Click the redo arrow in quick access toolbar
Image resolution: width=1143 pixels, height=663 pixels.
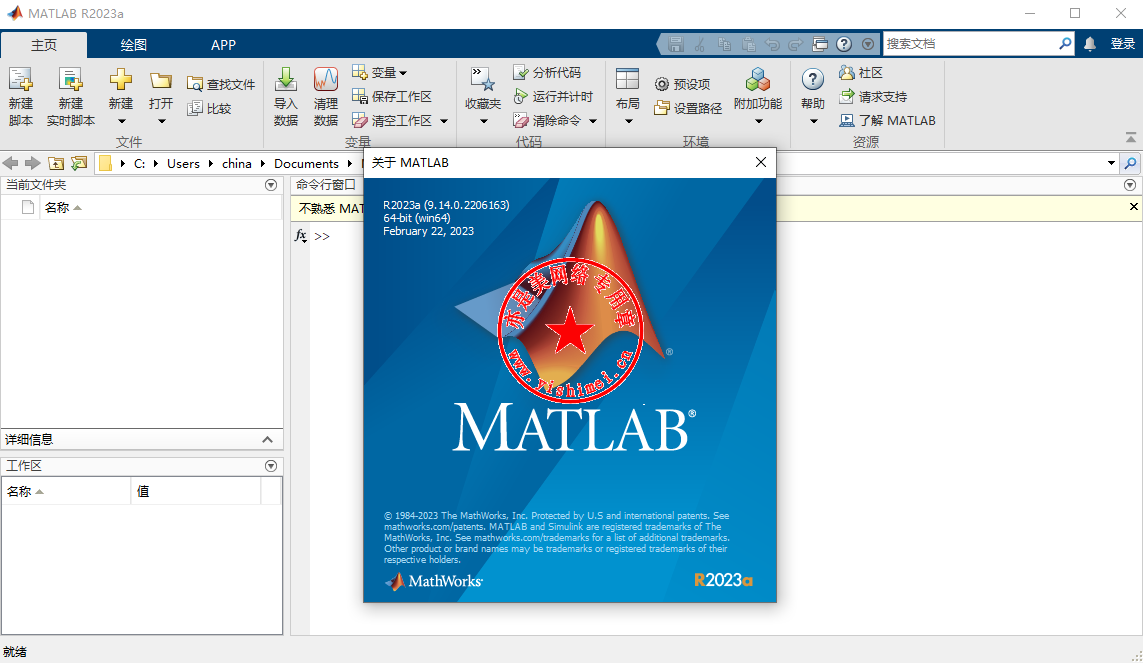coord(796,44)
